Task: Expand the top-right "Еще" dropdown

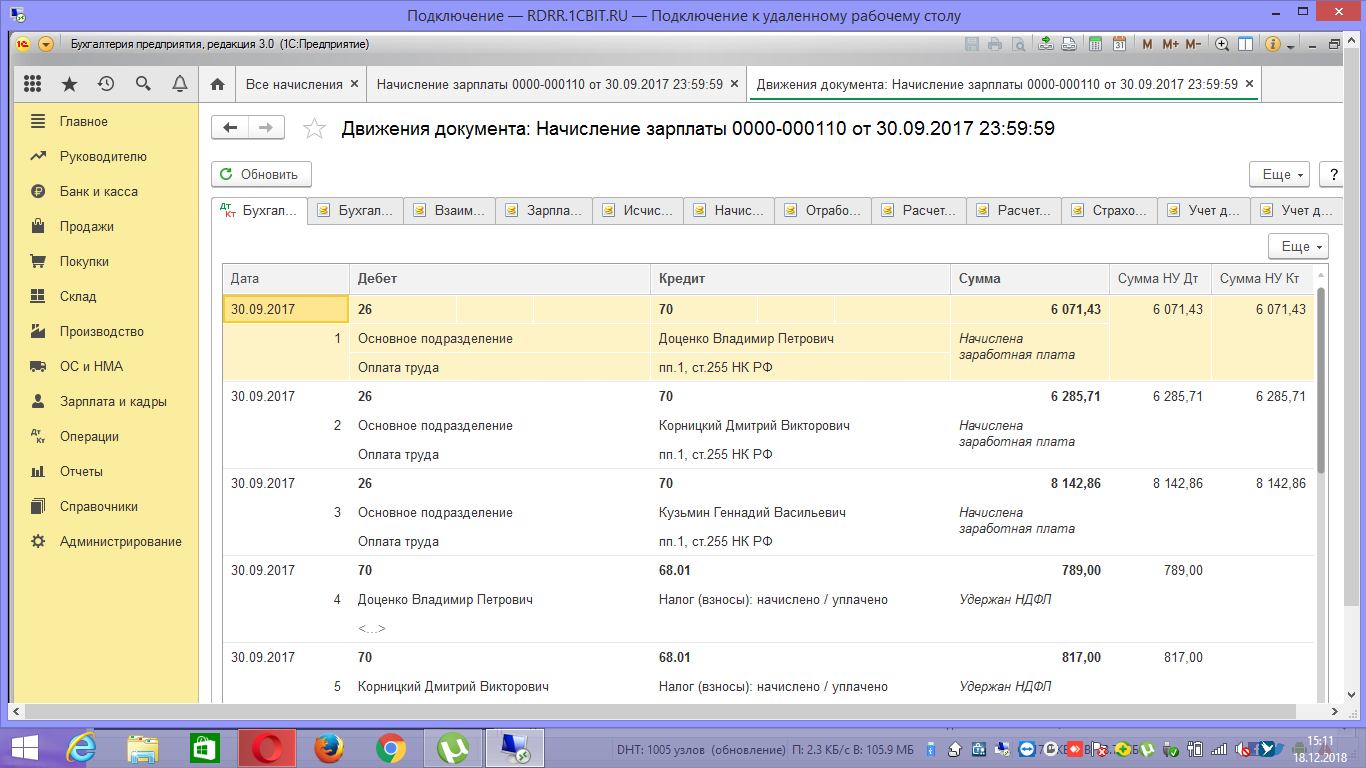Action: click(x=1279, y=174)
